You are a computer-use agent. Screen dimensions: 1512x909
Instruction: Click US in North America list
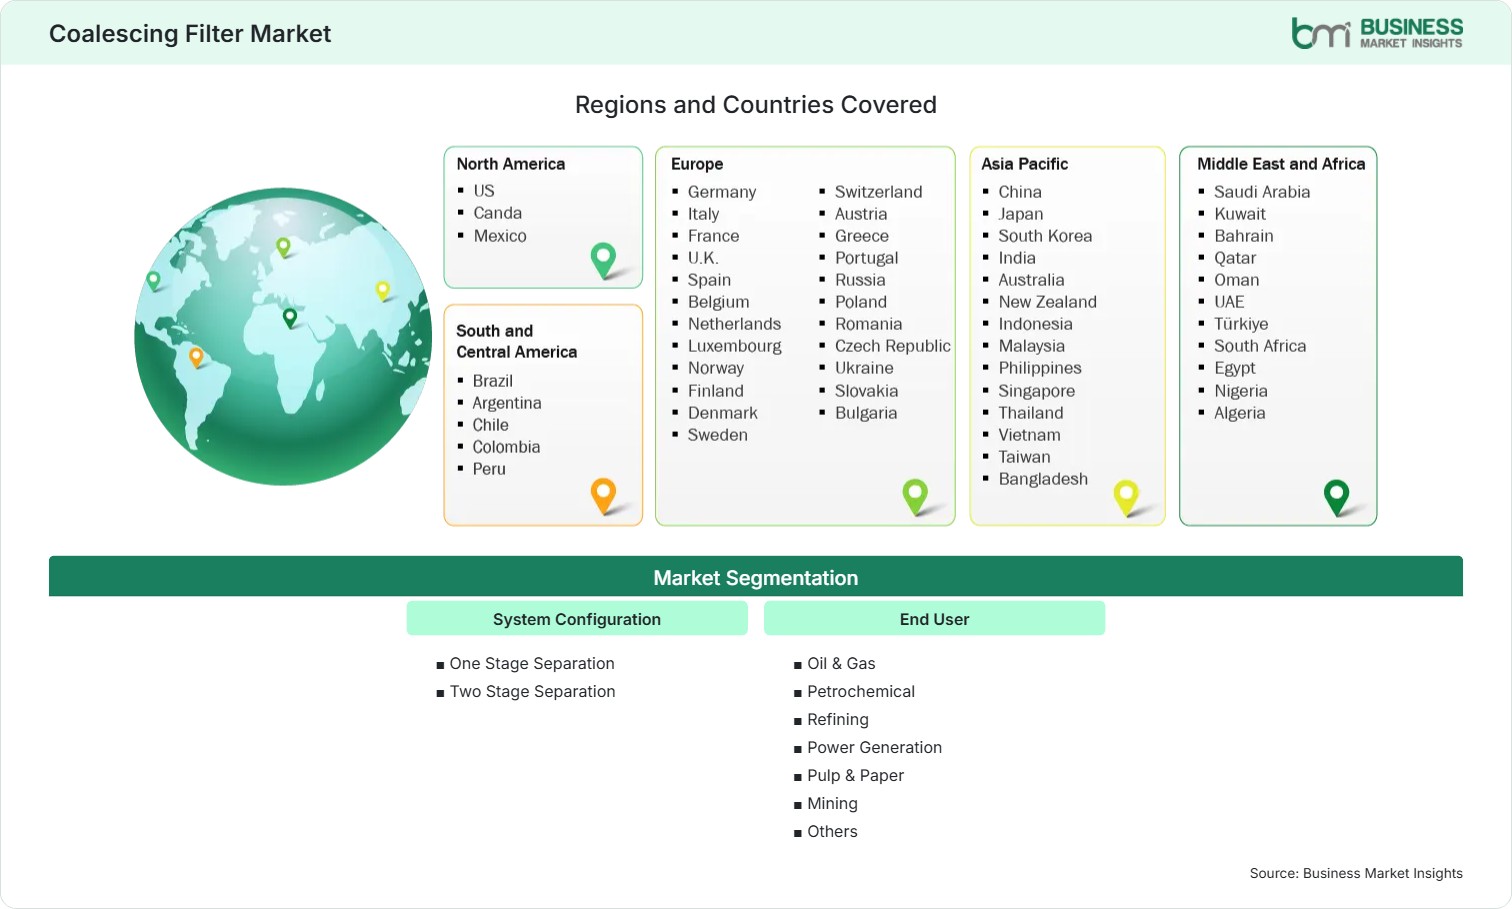484,191
